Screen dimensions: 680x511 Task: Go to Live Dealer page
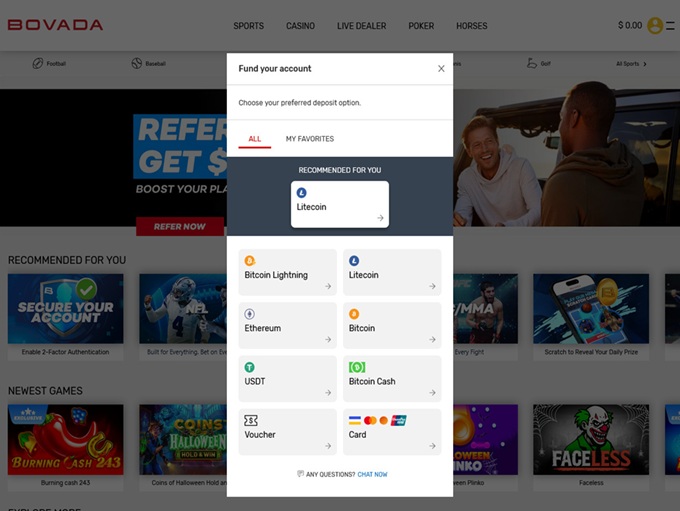(361, 26)
